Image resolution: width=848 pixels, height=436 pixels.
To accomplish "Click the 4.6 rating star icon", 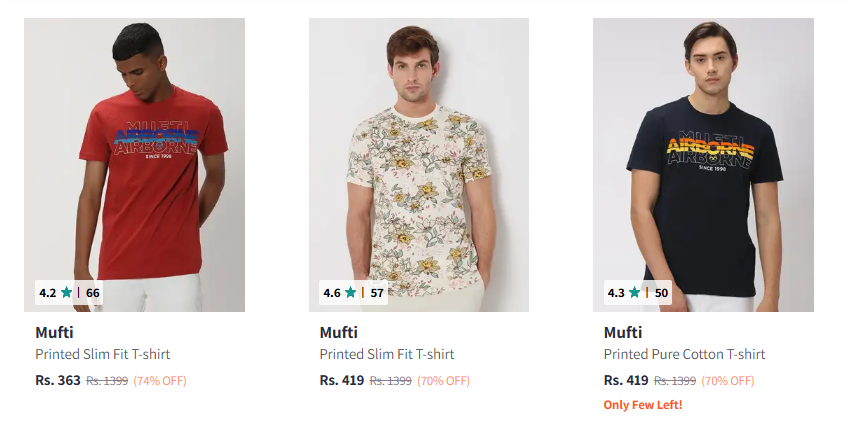I will tap(351, 293).
